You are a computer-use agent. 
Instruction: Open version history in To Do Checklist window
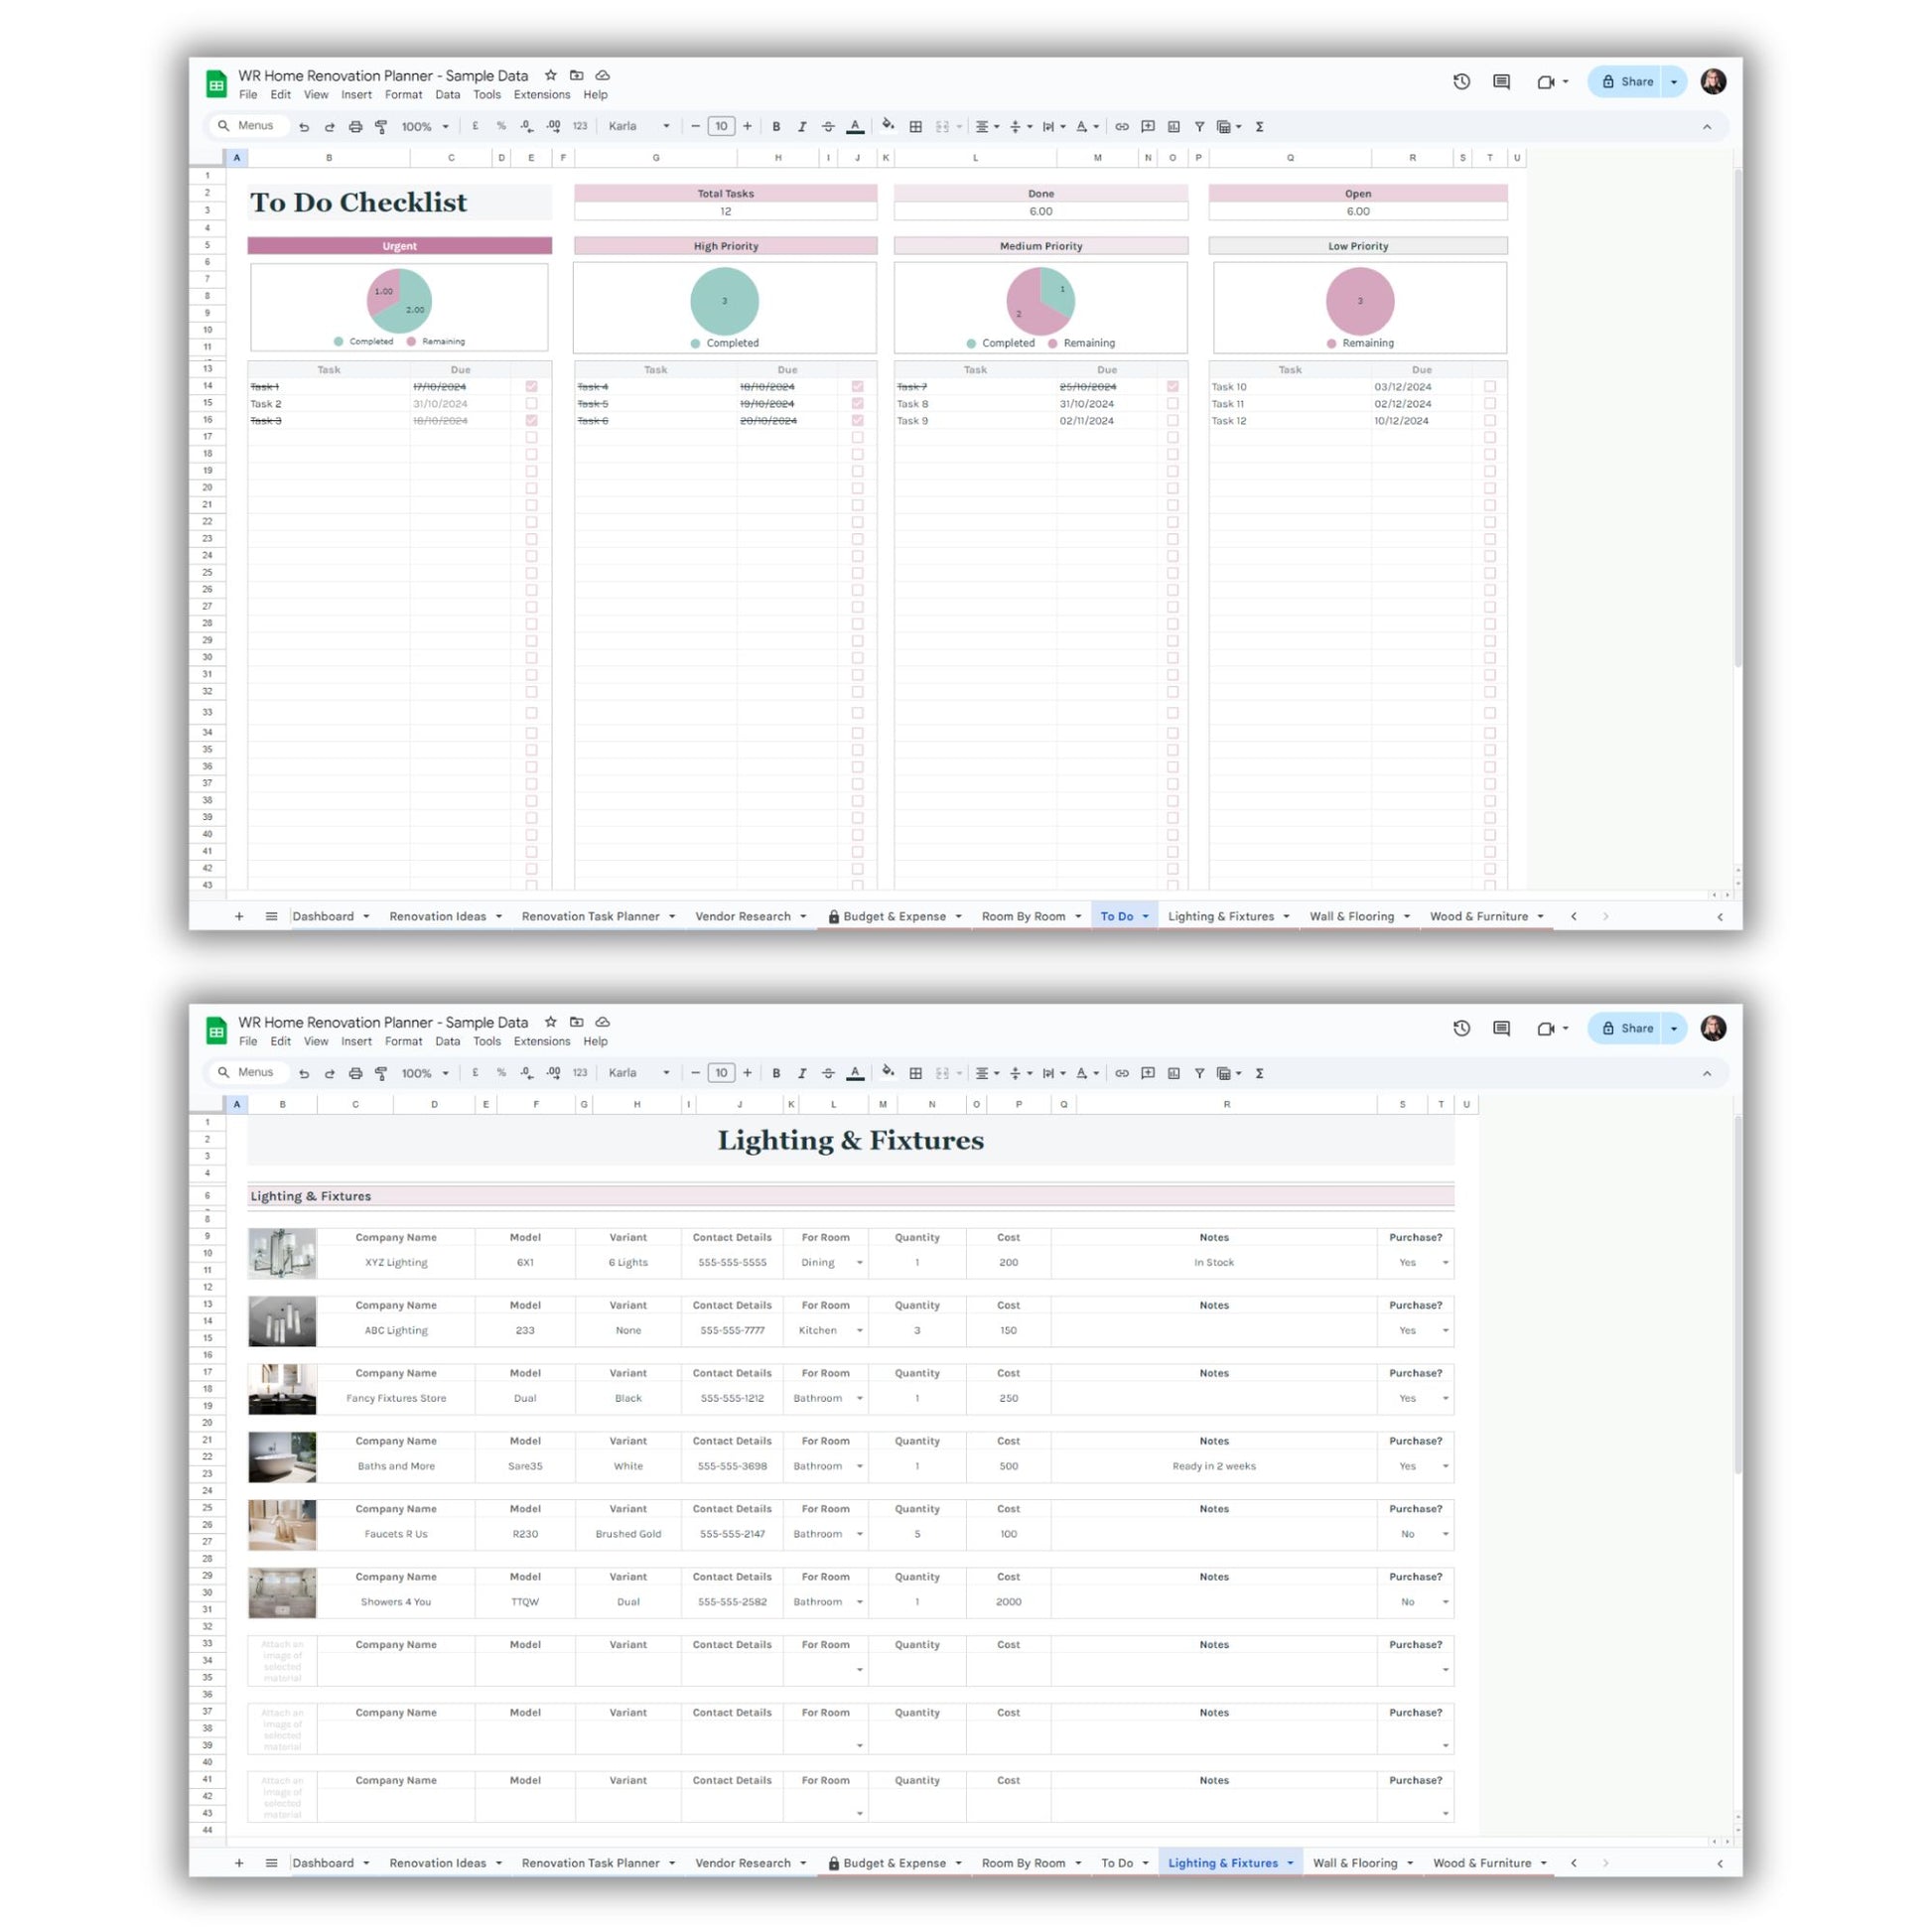coord(1461,82)
